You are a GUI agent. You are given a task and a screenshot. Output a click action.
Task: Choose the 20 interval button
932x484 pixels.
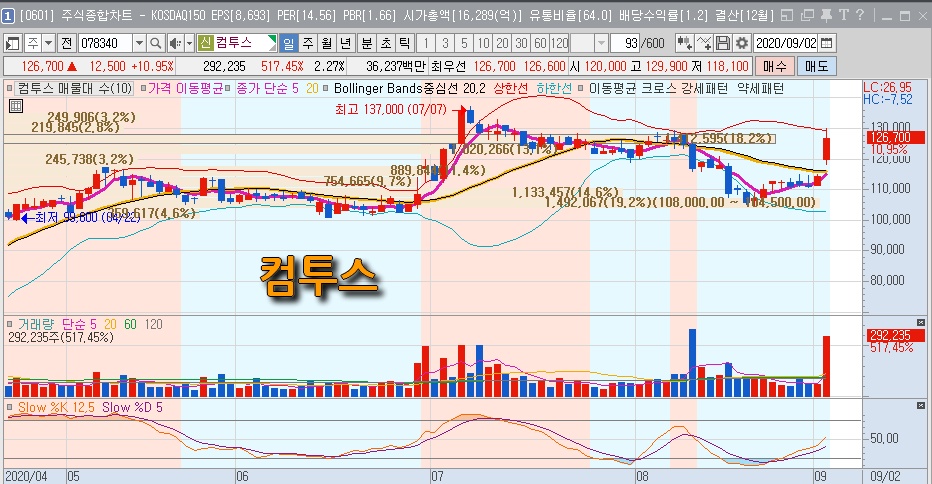[502, 43]
